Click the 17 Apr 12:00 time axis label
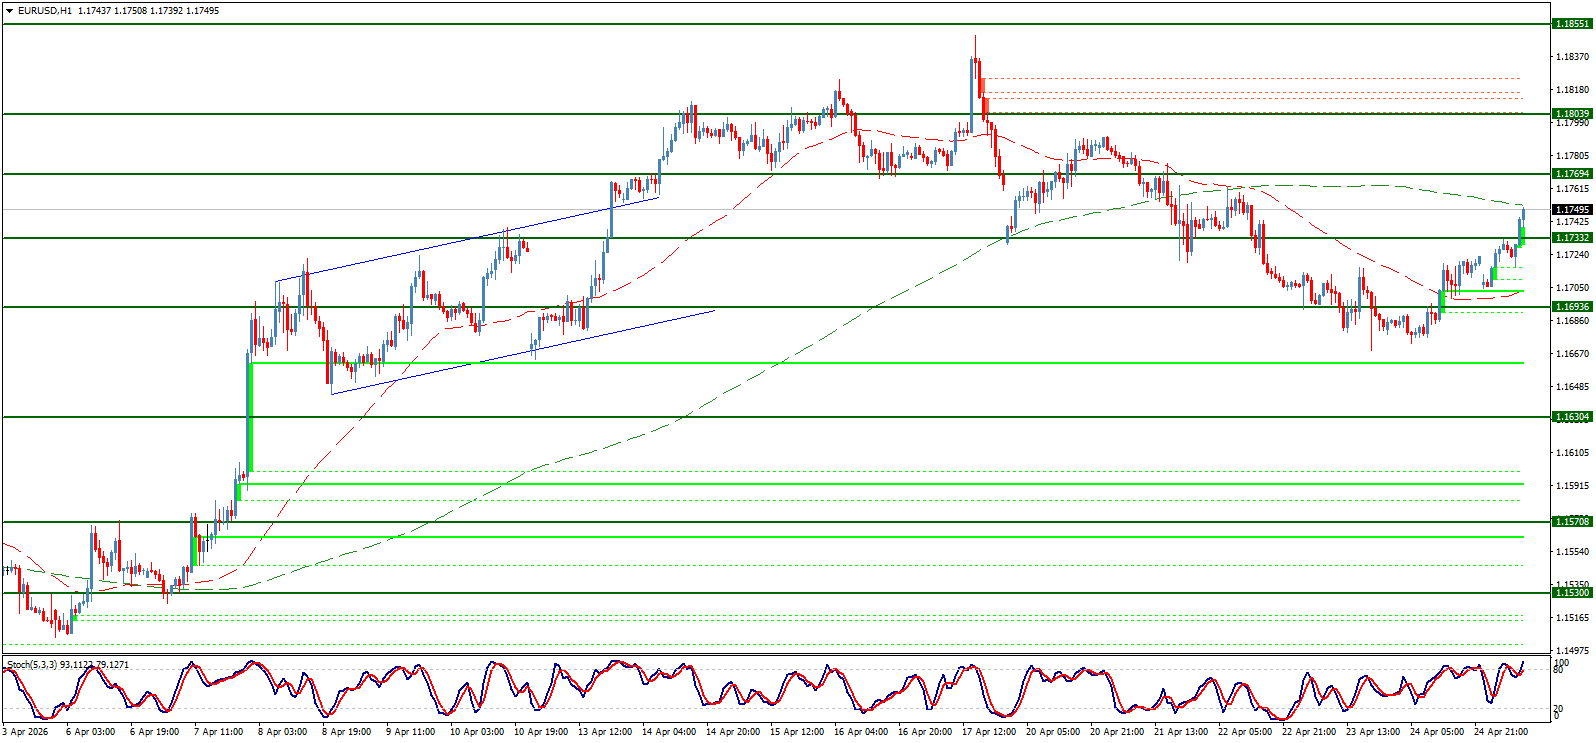1596x743 pixels. pyautogui.click(x=991, y=732)
